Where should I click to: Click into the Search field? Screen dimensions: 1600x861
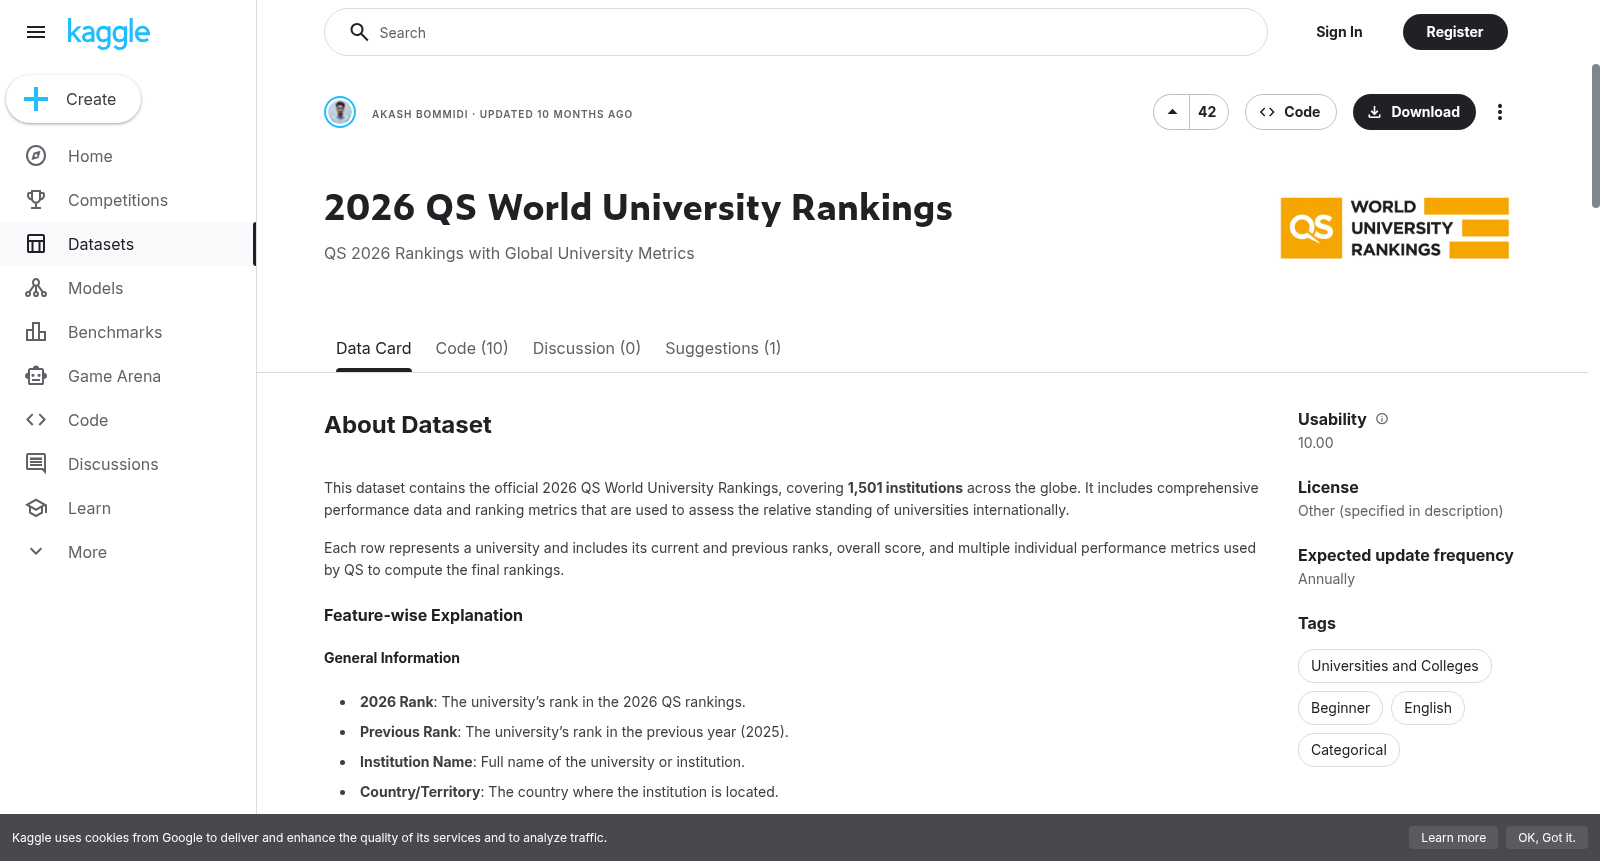[796, 32]
